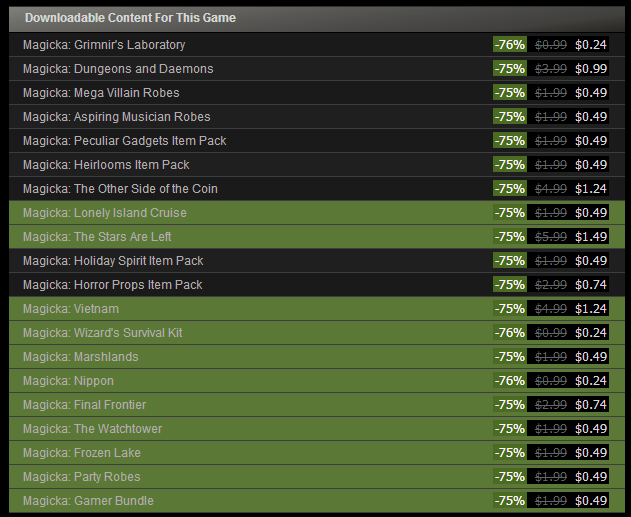Open Magicka: Final Frontier DLC

(x=317, y=405)
